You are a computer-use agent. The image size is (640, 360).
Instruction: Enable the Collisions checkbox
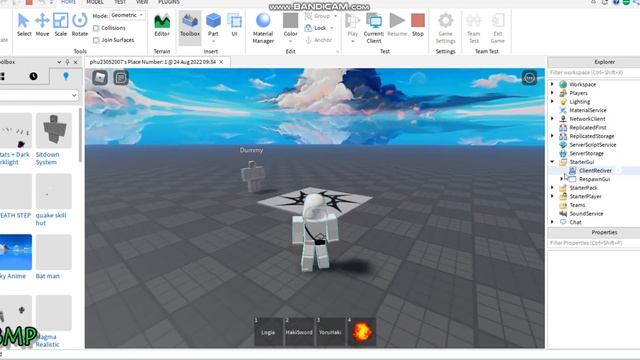click(x=96, y=28)
